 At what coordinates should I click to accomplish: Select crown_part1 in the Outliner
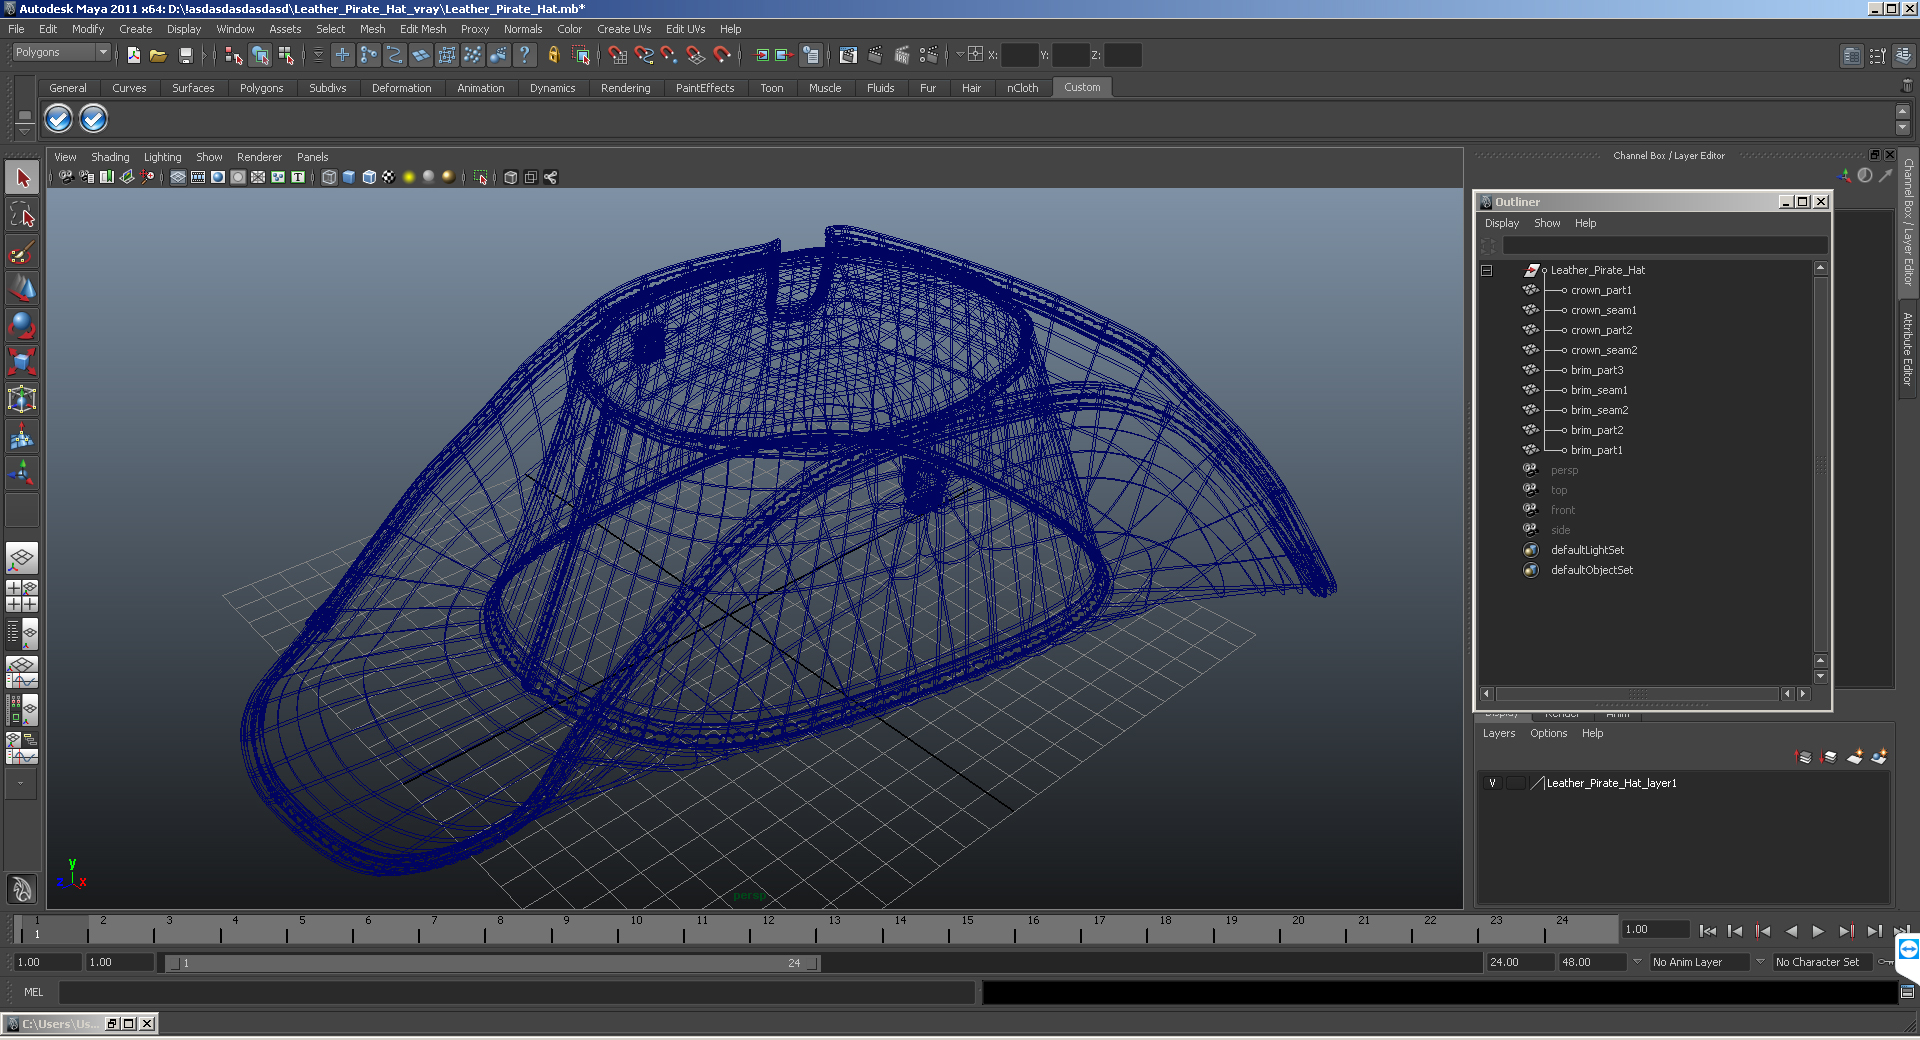coord(1601,290)
